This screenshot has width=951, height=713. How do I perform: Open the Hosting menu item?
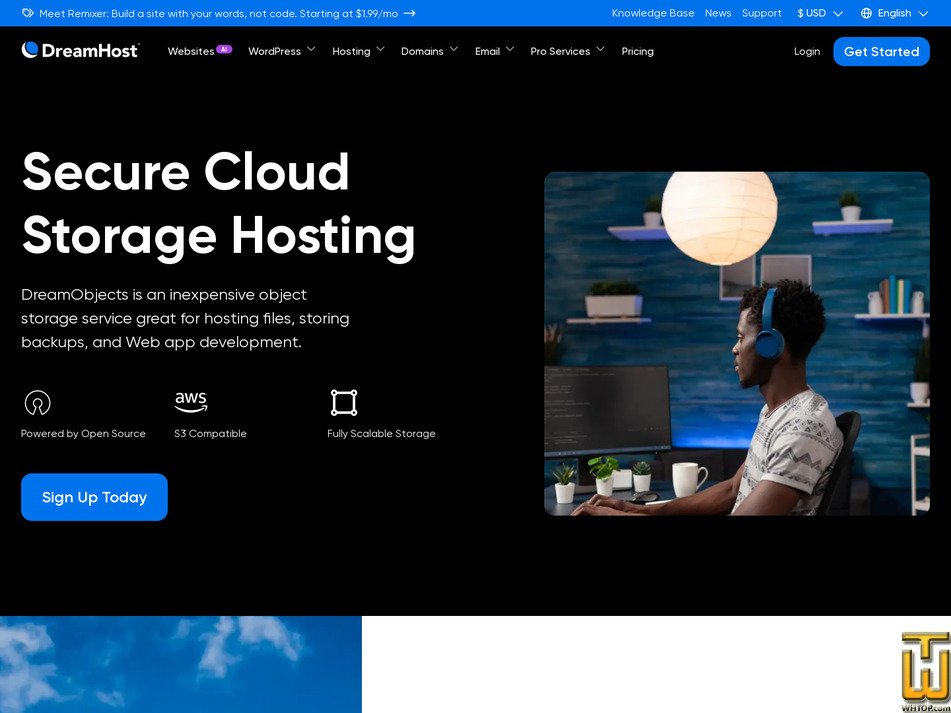click(351, 52)
